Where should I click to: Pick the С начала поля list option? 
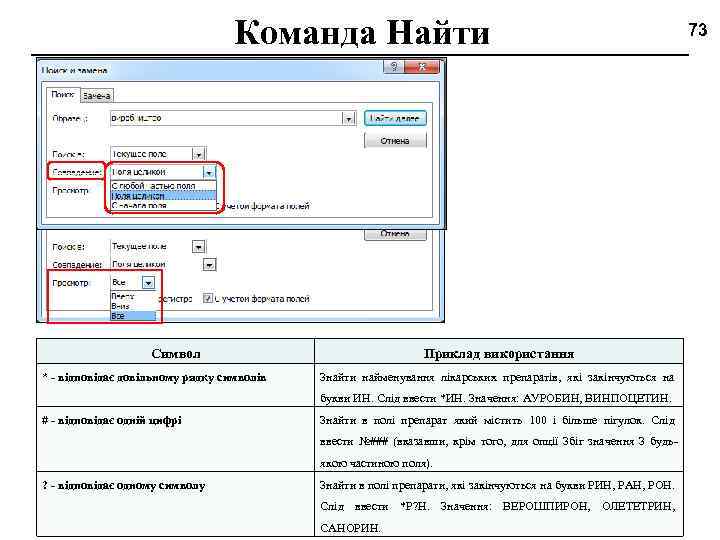163,206
